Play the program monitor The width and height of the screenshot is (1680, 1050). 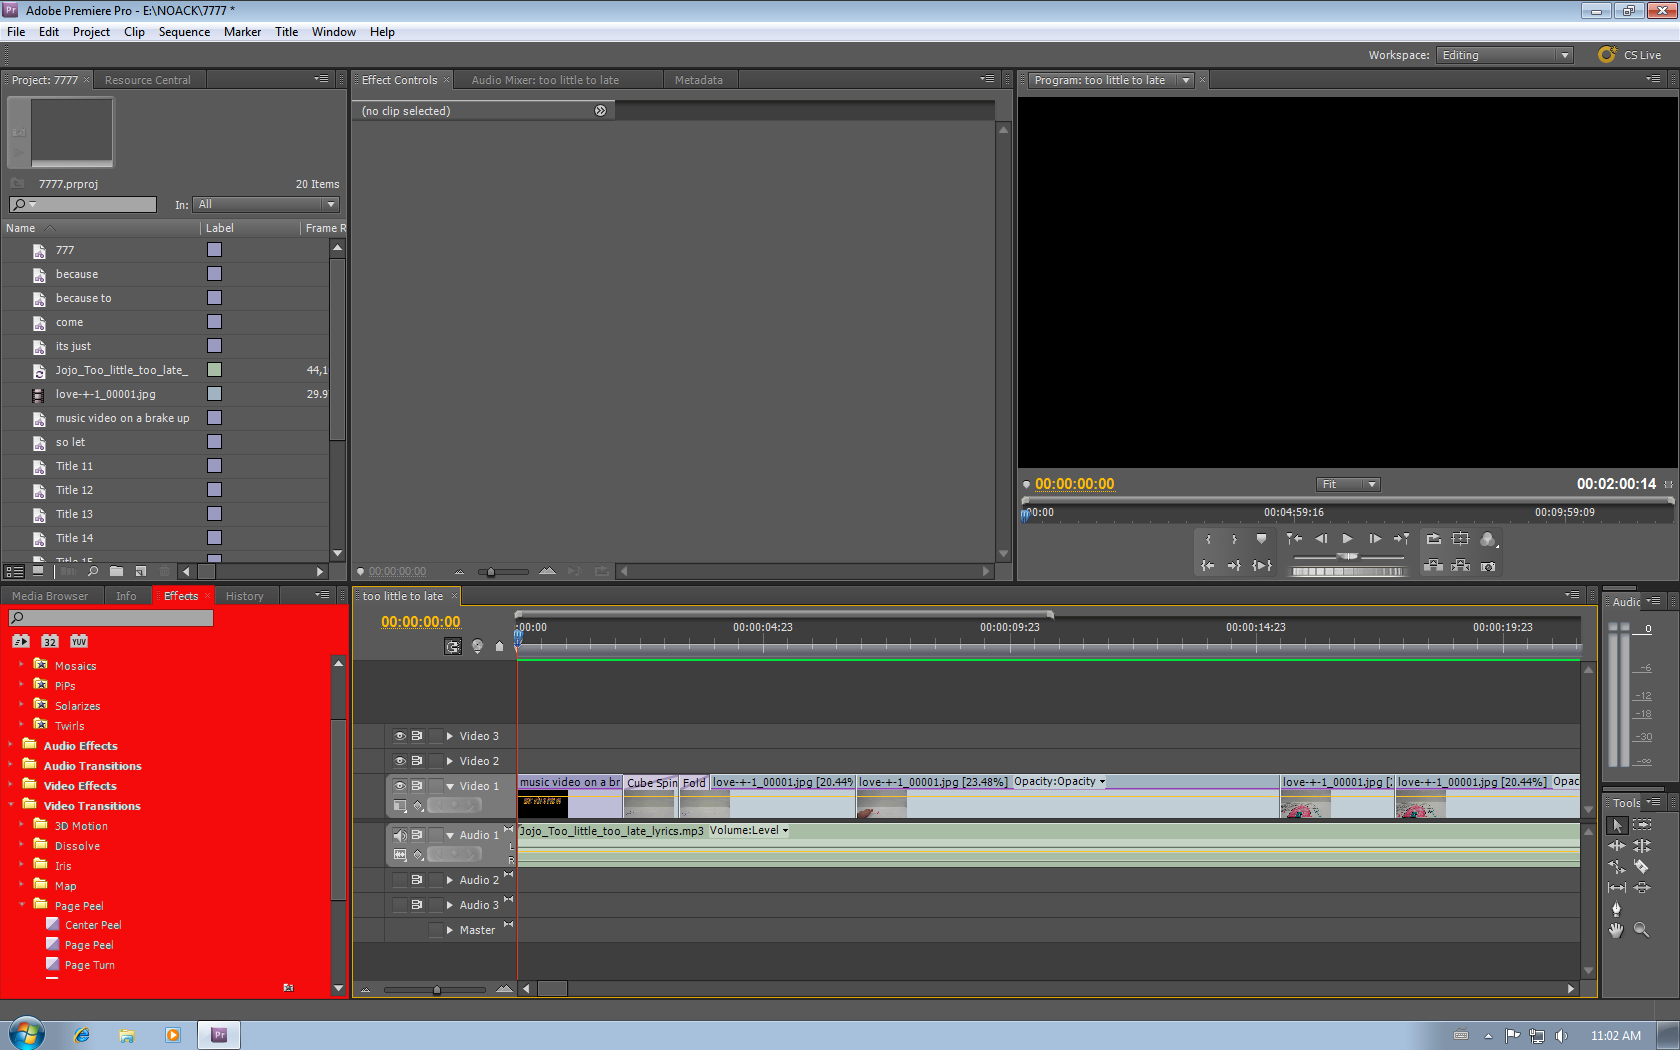point(1348,539)
